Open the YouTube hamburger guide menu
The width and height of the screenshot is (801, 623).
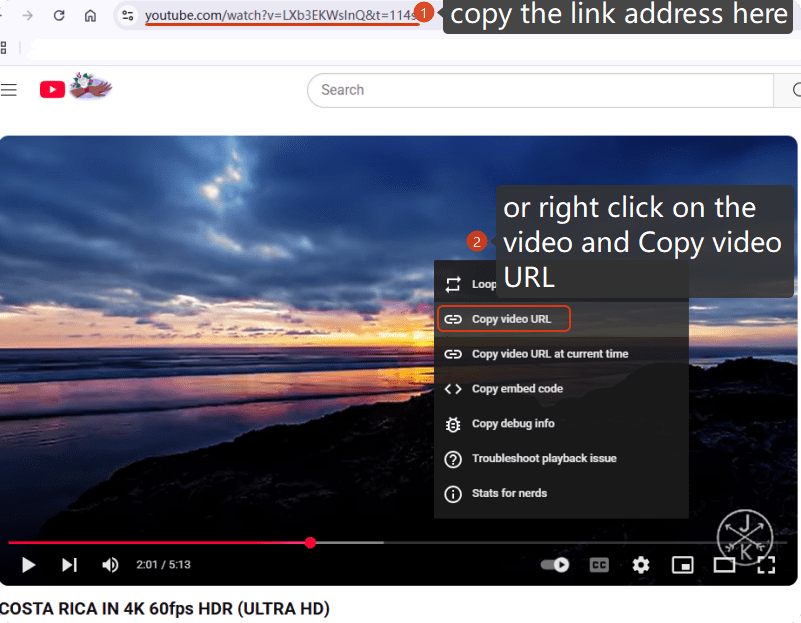(x=9, y=90)
